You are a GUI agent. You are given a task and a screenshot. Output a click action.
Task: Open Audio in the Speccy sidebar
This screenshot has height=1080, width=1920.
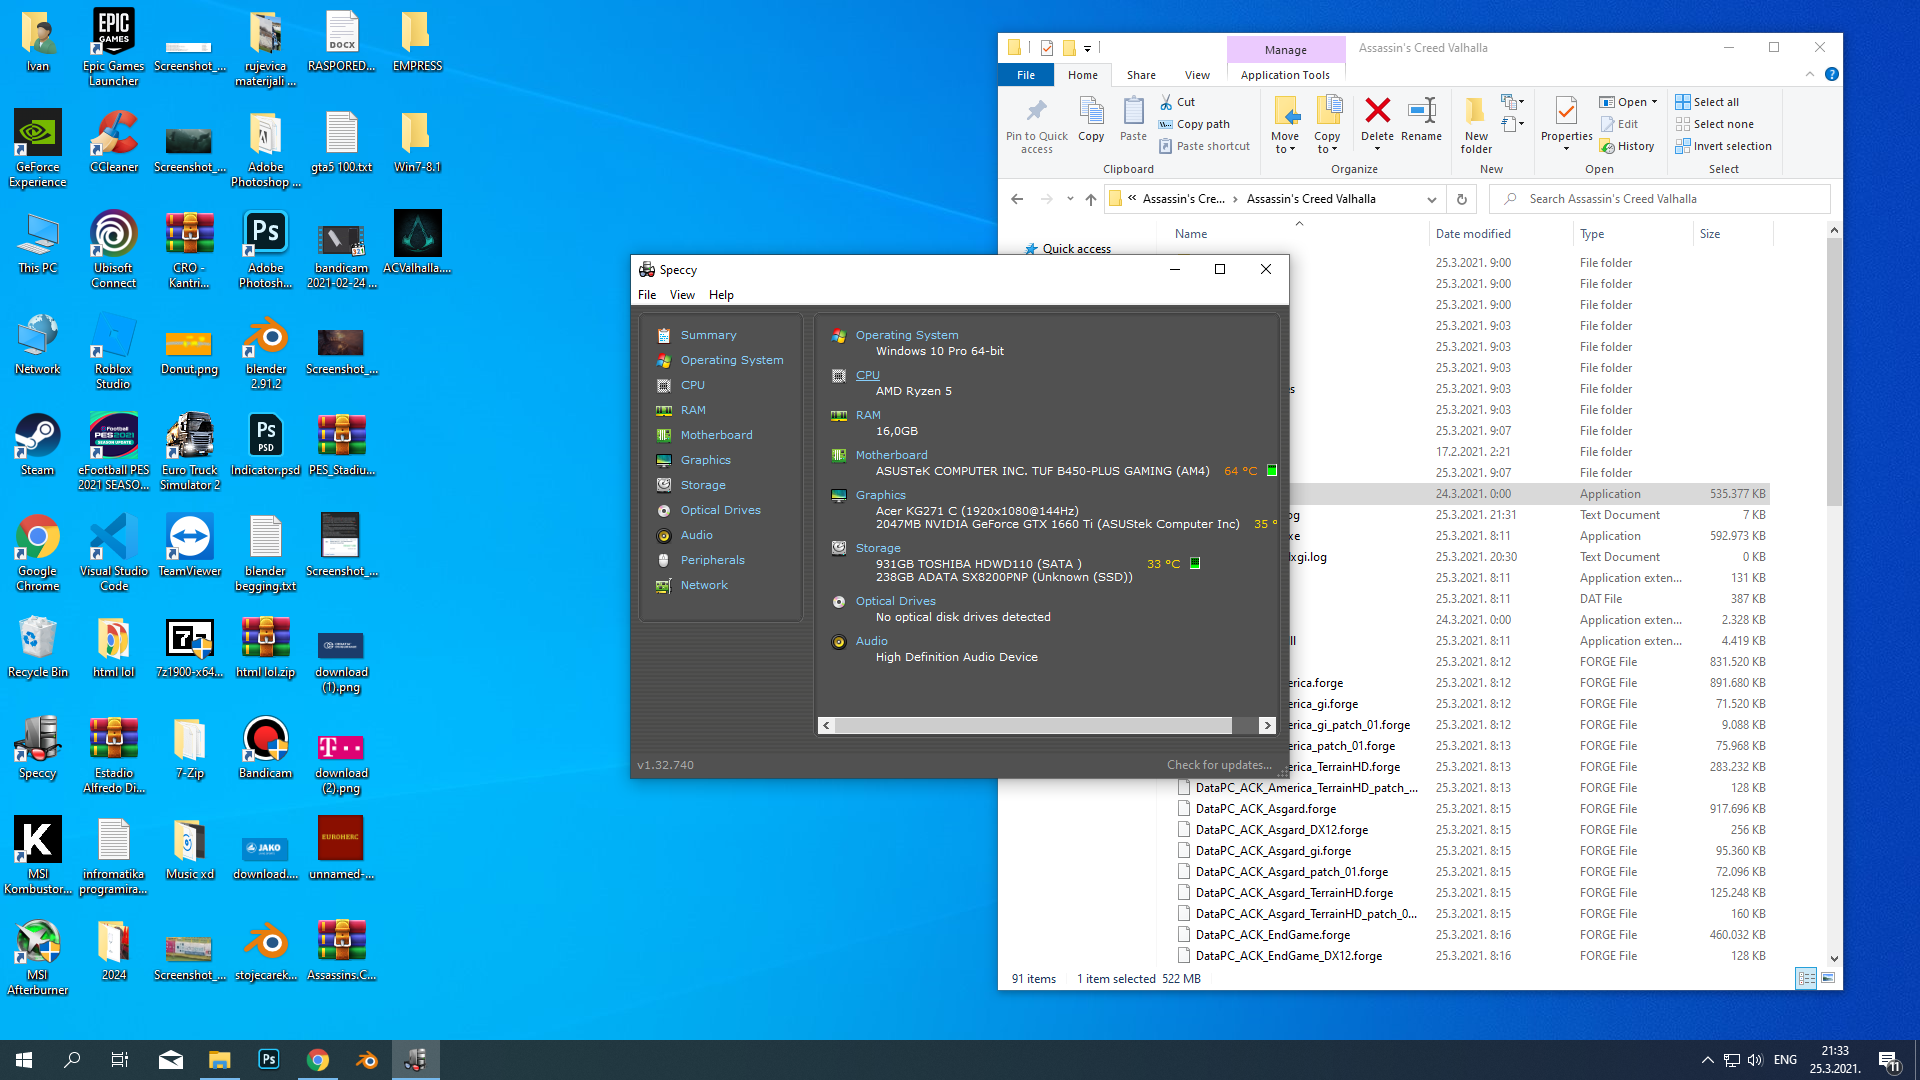[x=696, y=535]
